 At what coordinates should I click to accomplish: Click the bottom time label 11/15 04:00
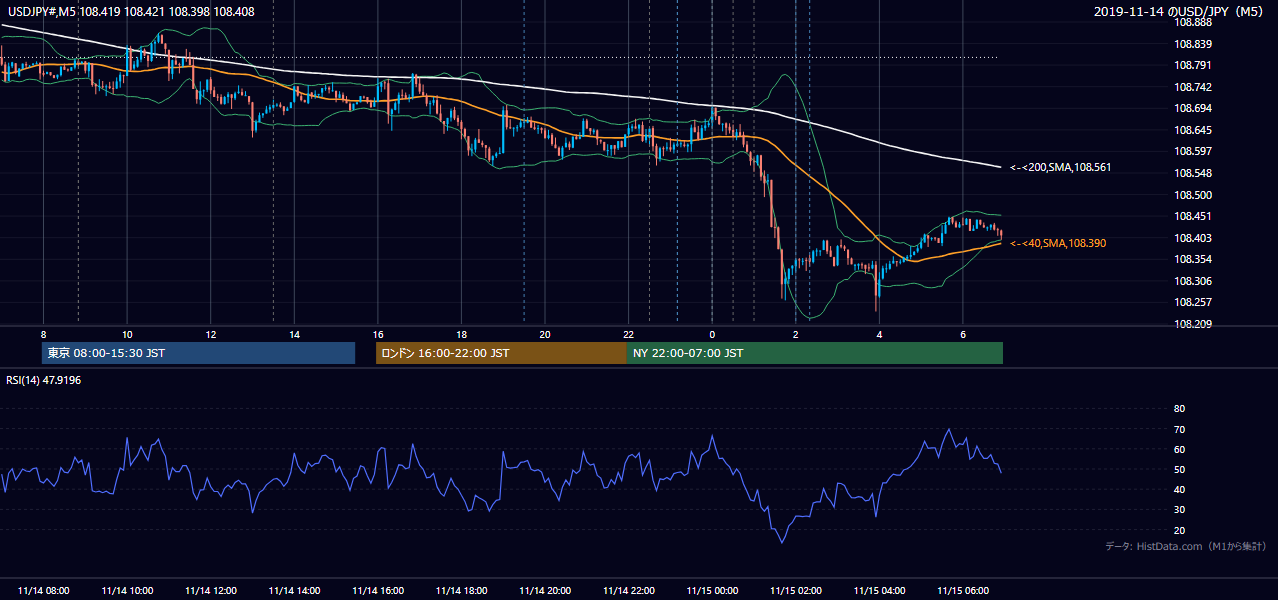(879, 591)
